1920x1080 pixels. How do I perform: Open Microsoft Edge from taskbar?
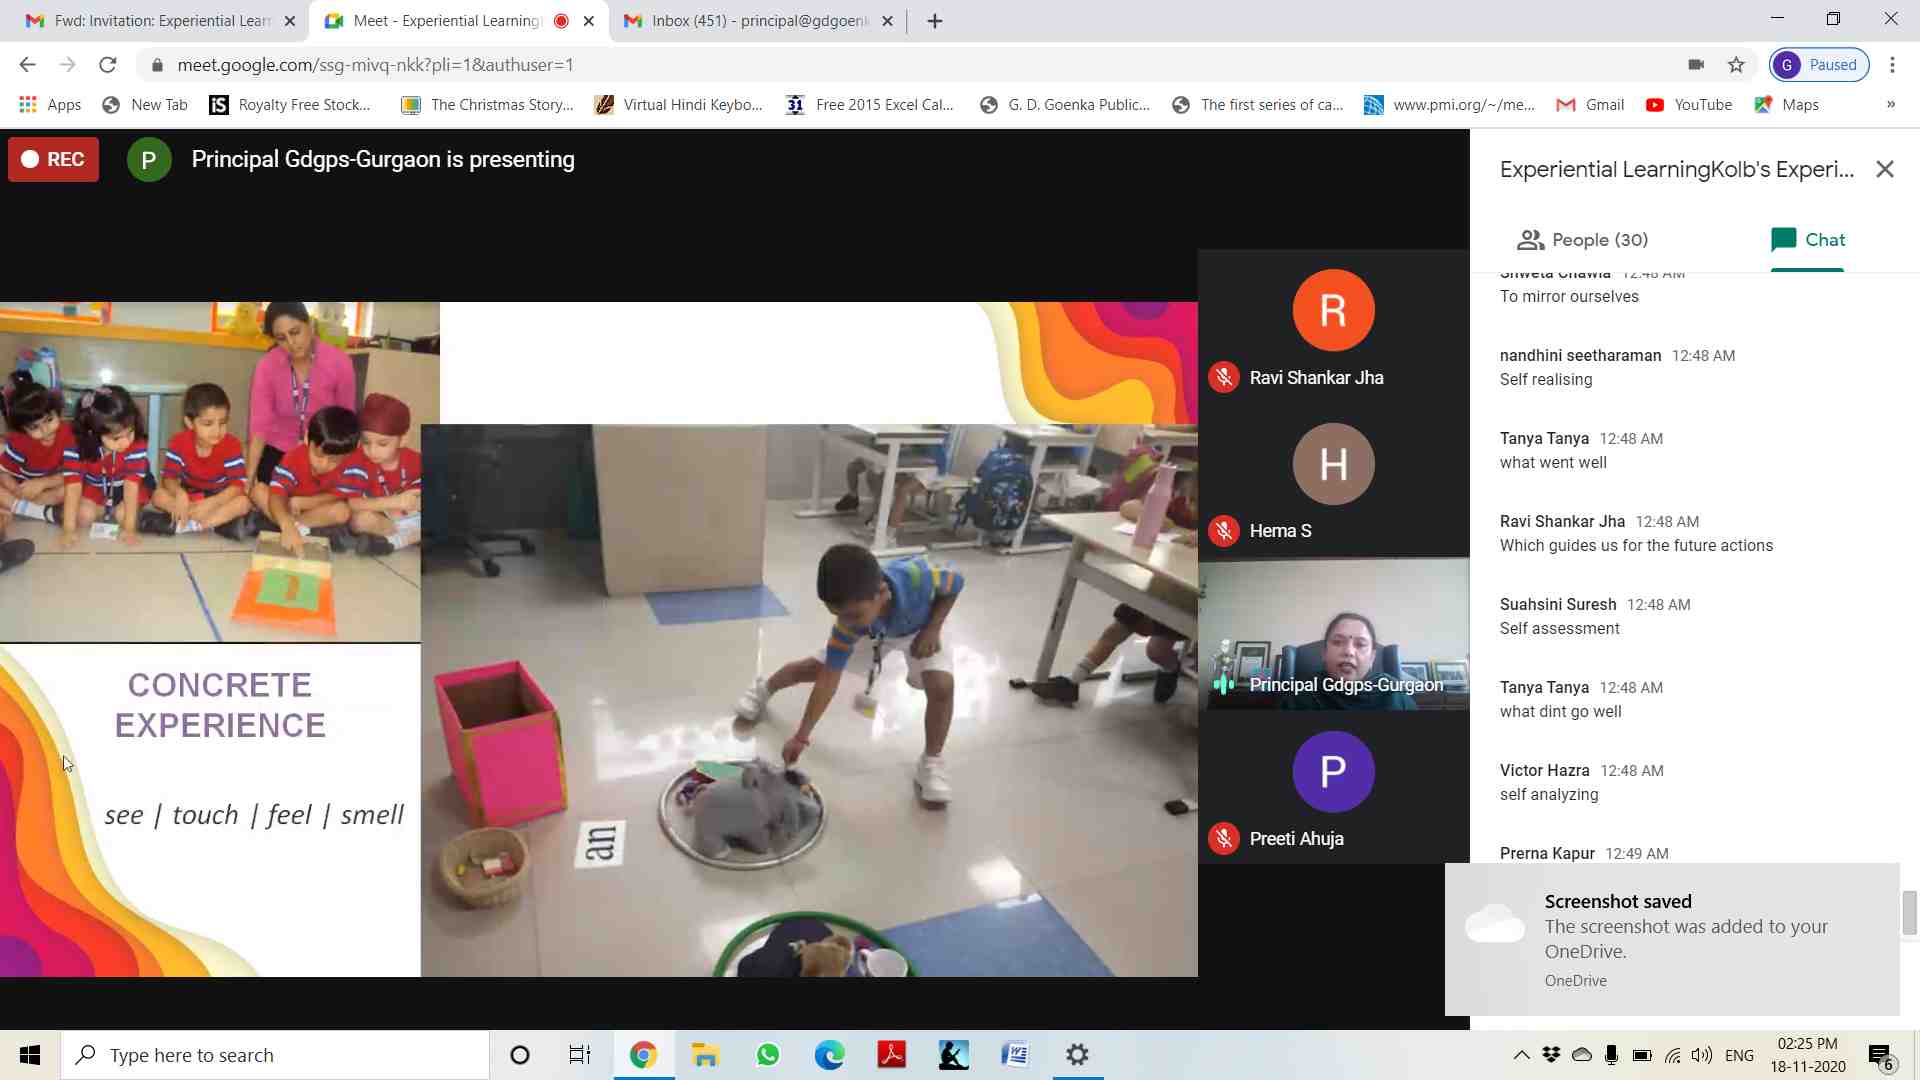830,1055
